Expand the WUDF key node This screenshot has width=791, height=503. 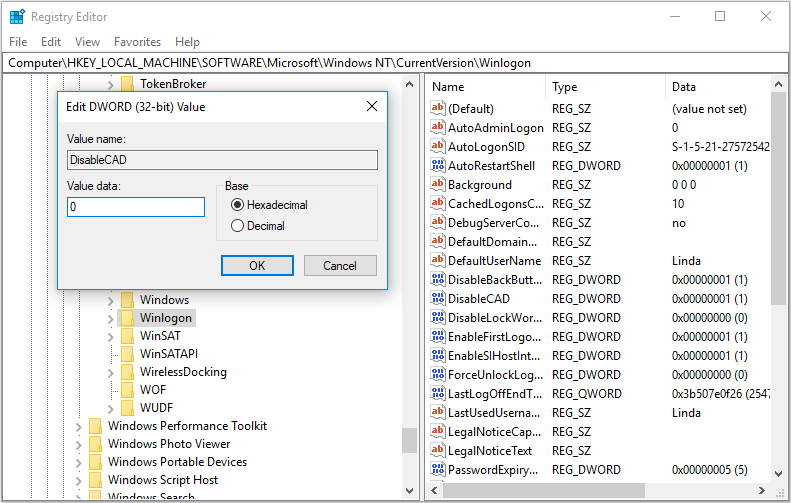(110, 409)
